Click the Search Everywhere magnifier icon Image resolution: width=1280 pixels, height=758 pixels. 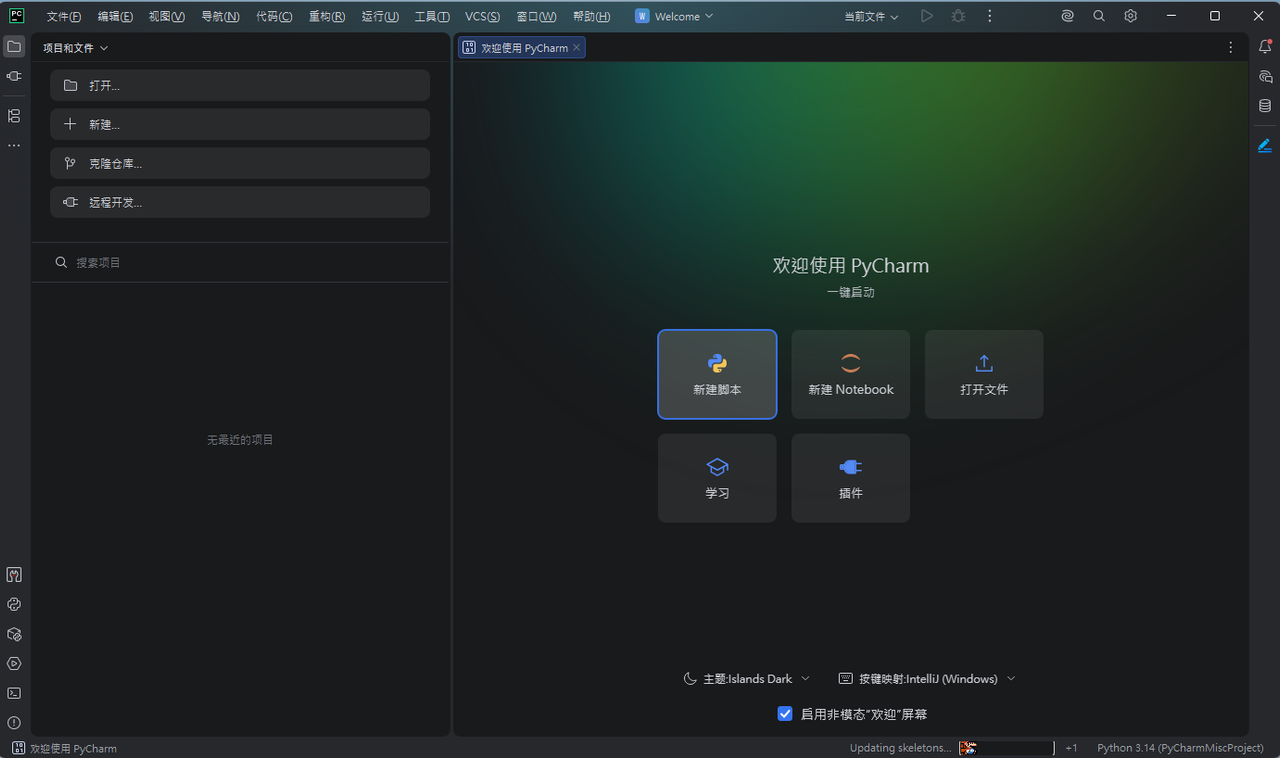[x=1099, y=16]
